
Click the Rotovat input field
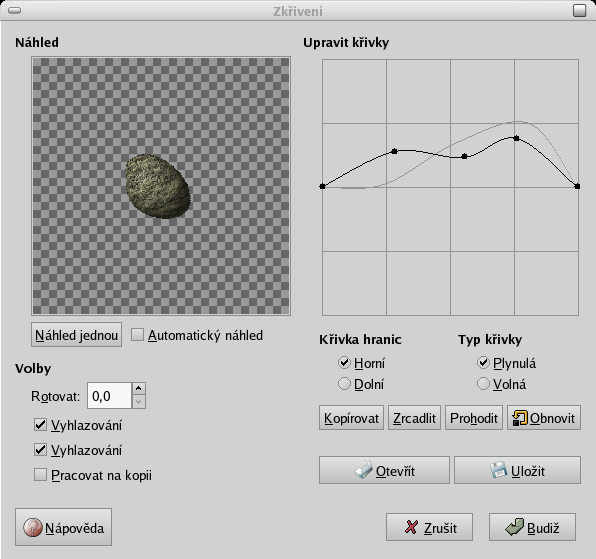pos(109,396)
